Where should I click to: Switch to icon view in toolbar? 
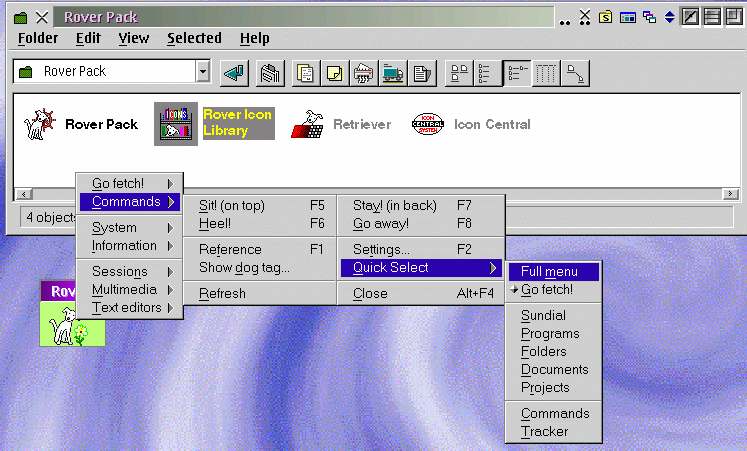click(x=459, y=73)
